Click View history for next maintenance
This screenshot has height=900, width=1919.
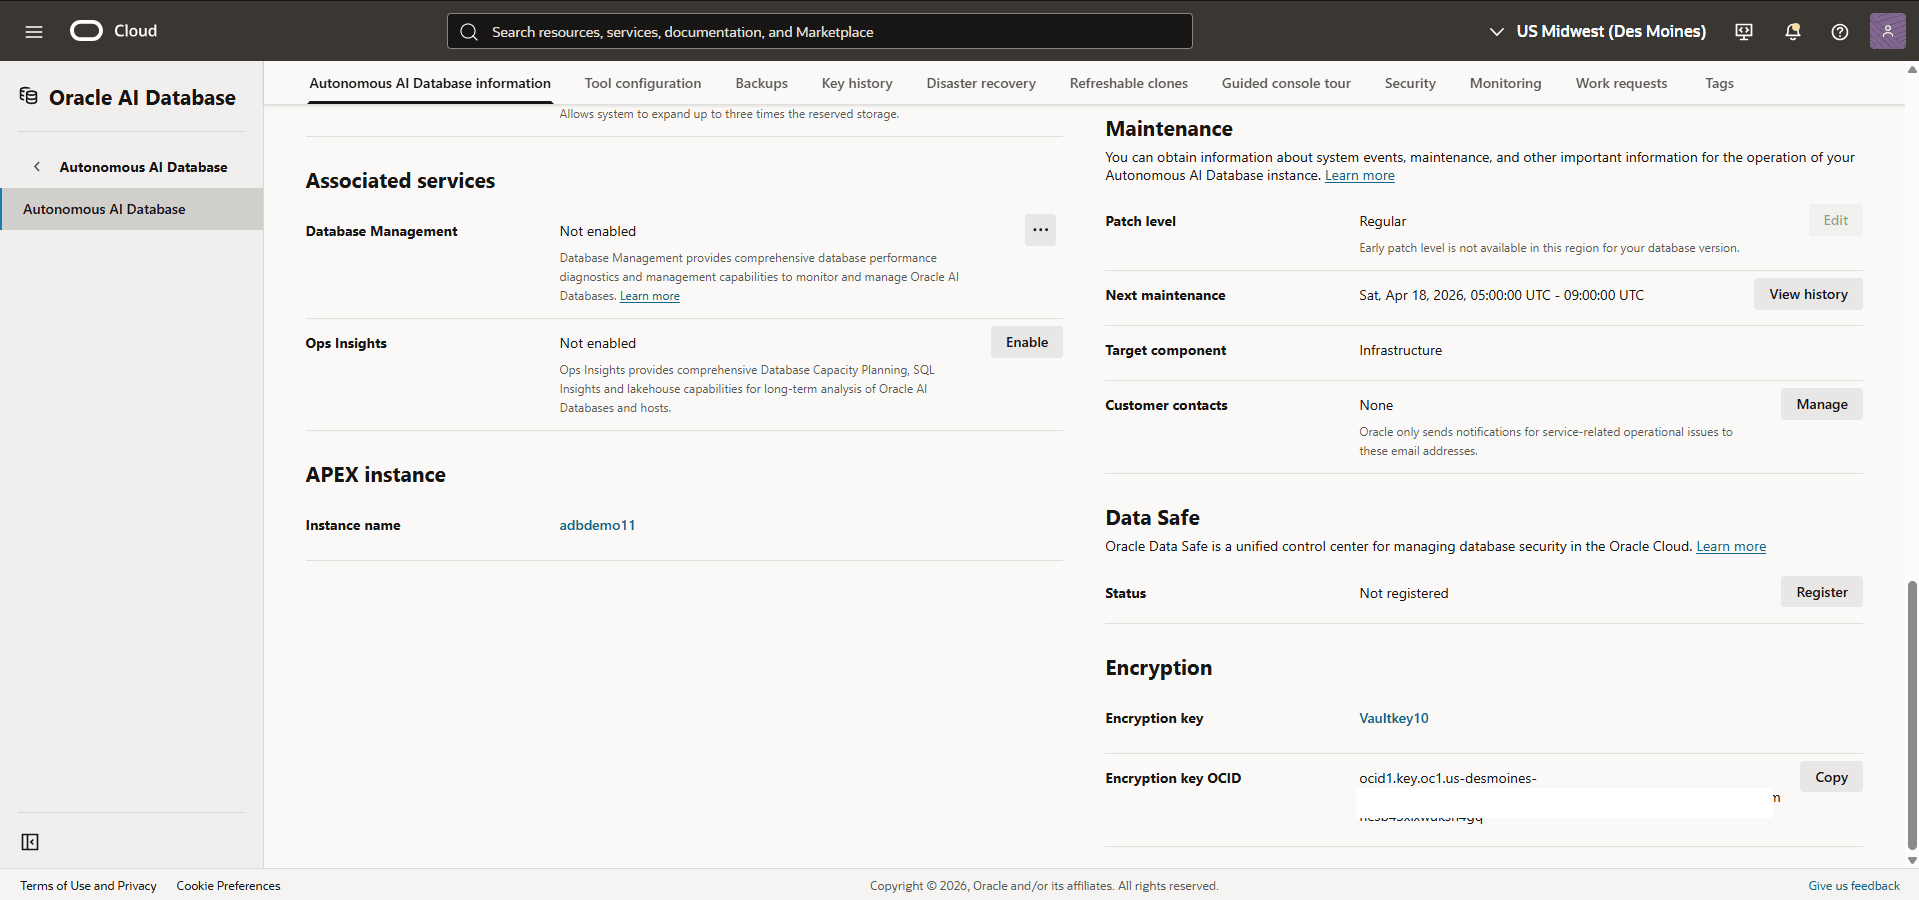point(1808,294)
